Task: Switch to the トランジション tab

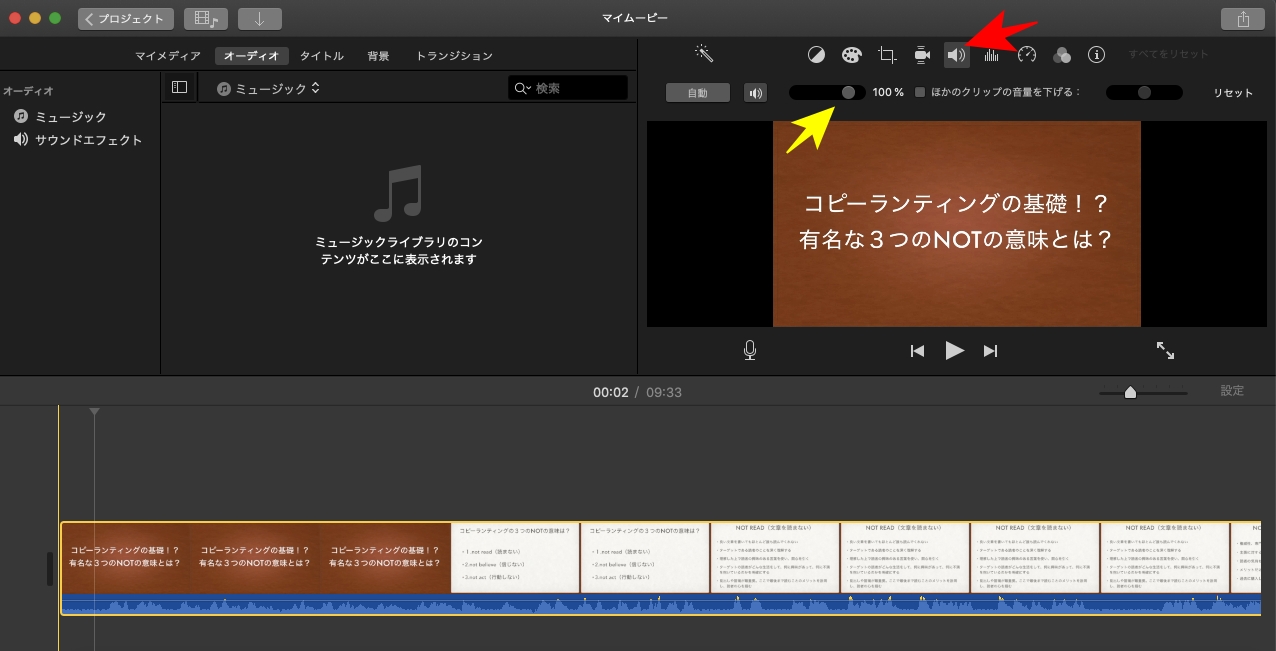Action: pyautogui.click(x=454, y=56)
